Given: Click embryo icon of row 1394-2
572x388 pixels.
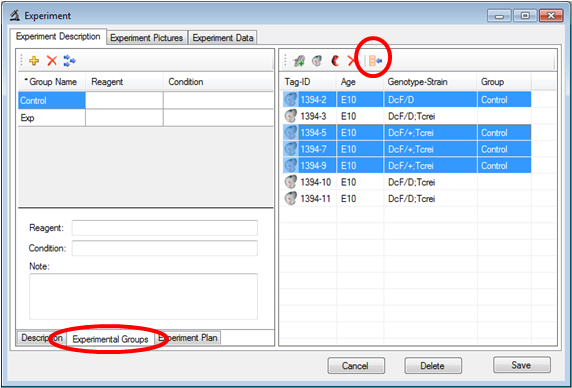Looking at the screenshot, I should (x=291, y=100).
